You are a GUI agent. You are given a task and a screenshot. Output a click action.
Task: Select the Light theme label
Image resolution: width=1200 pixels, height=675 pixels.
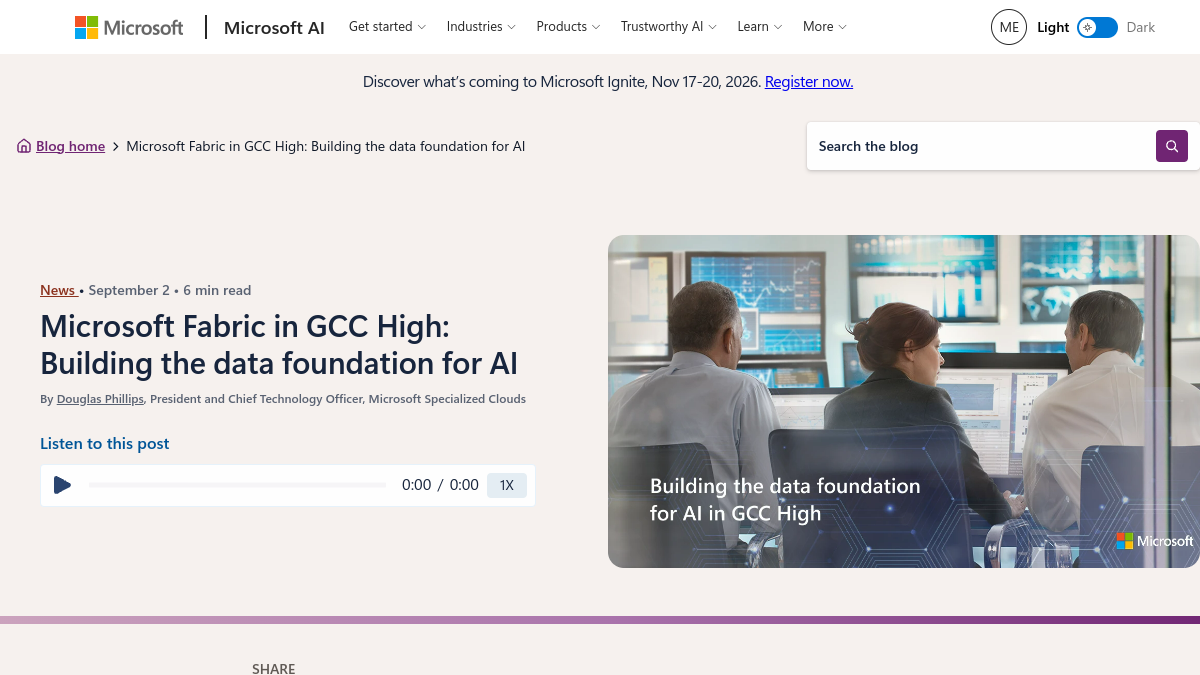1053,27
